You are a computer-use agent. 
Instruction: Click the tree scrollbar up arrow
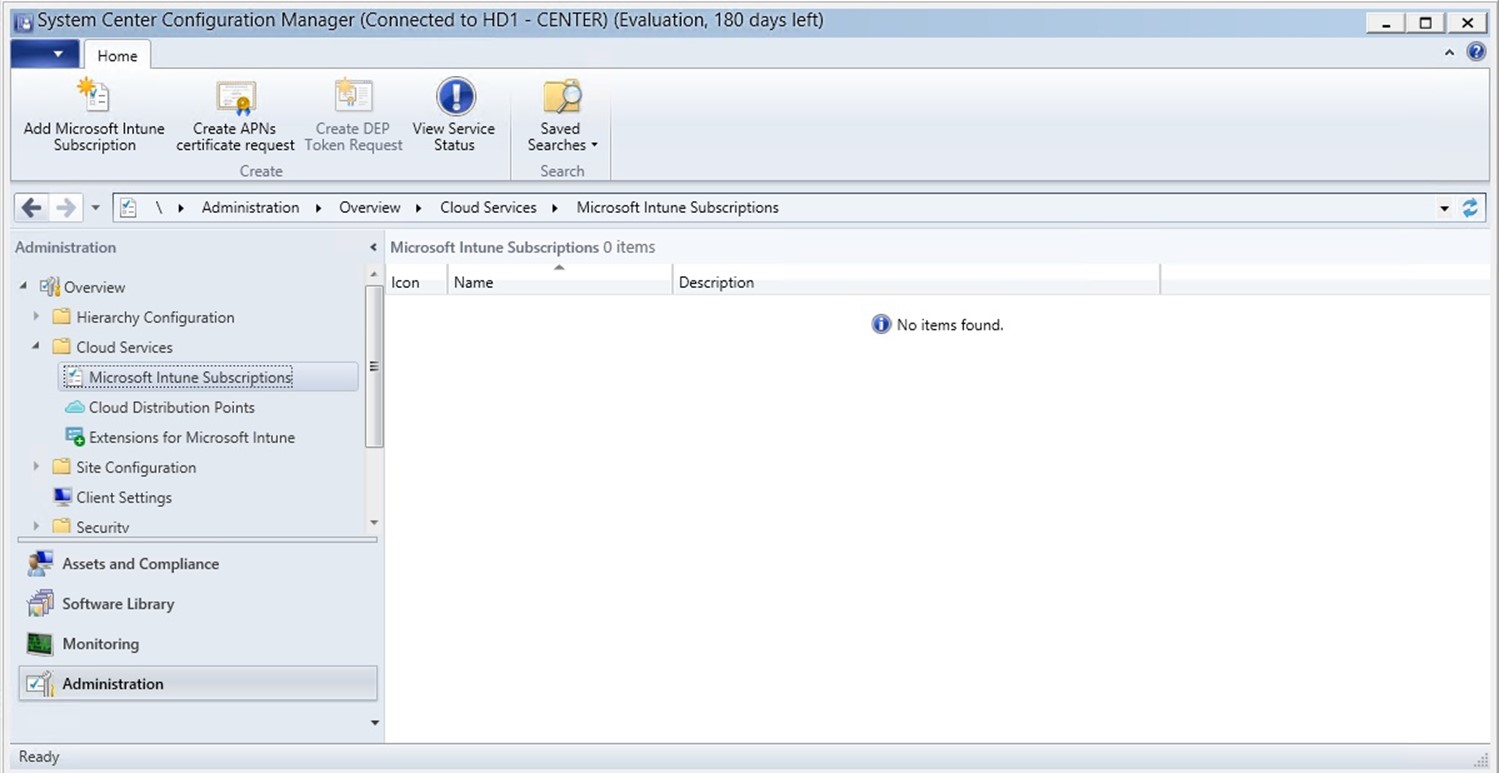(x=374, y=274)
